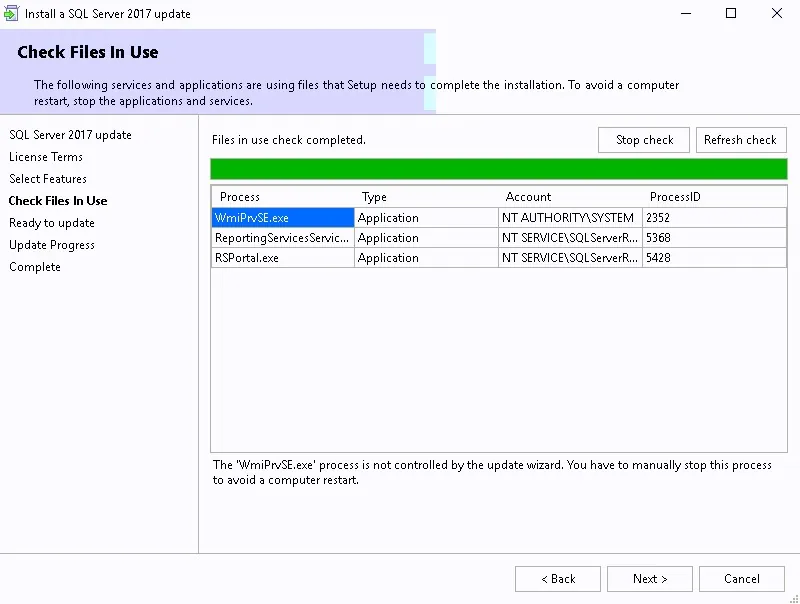Screen dimensions: 800x604
Task: Select the Select Features step
Action: (48, 179)
